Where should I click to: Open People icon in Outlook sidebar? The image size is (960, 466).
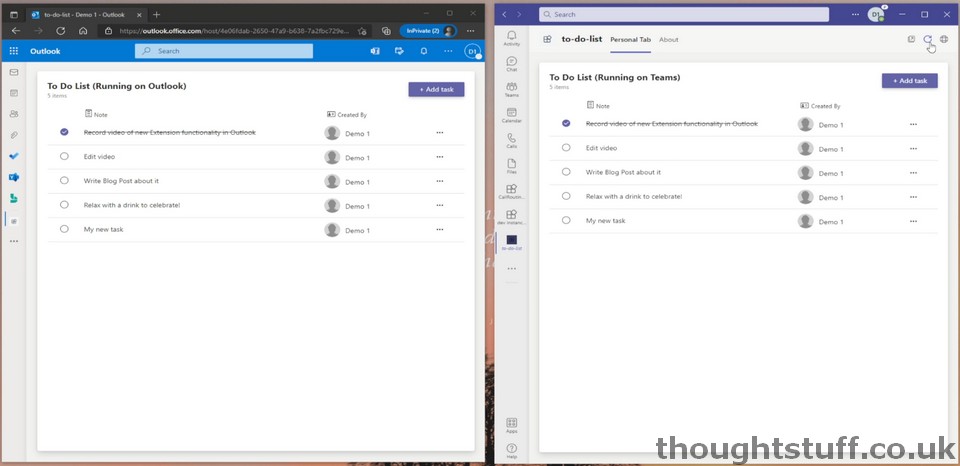[13, 114]
